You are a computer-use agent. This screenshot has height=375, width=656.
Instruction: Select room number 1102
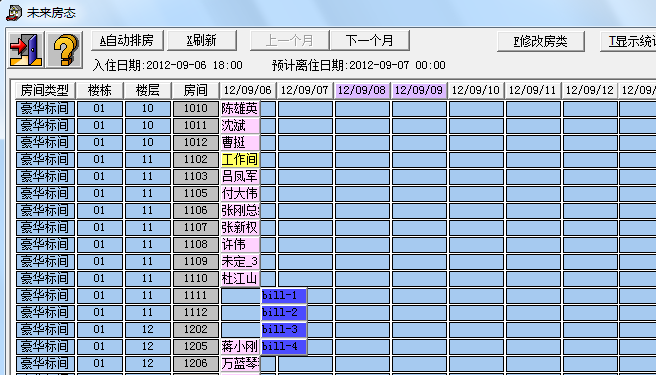click(x=196, y=159)
